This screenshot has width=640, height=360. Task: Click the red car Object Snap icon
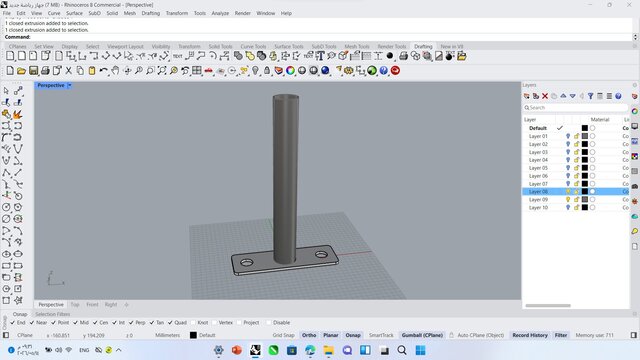coord(209,71)
